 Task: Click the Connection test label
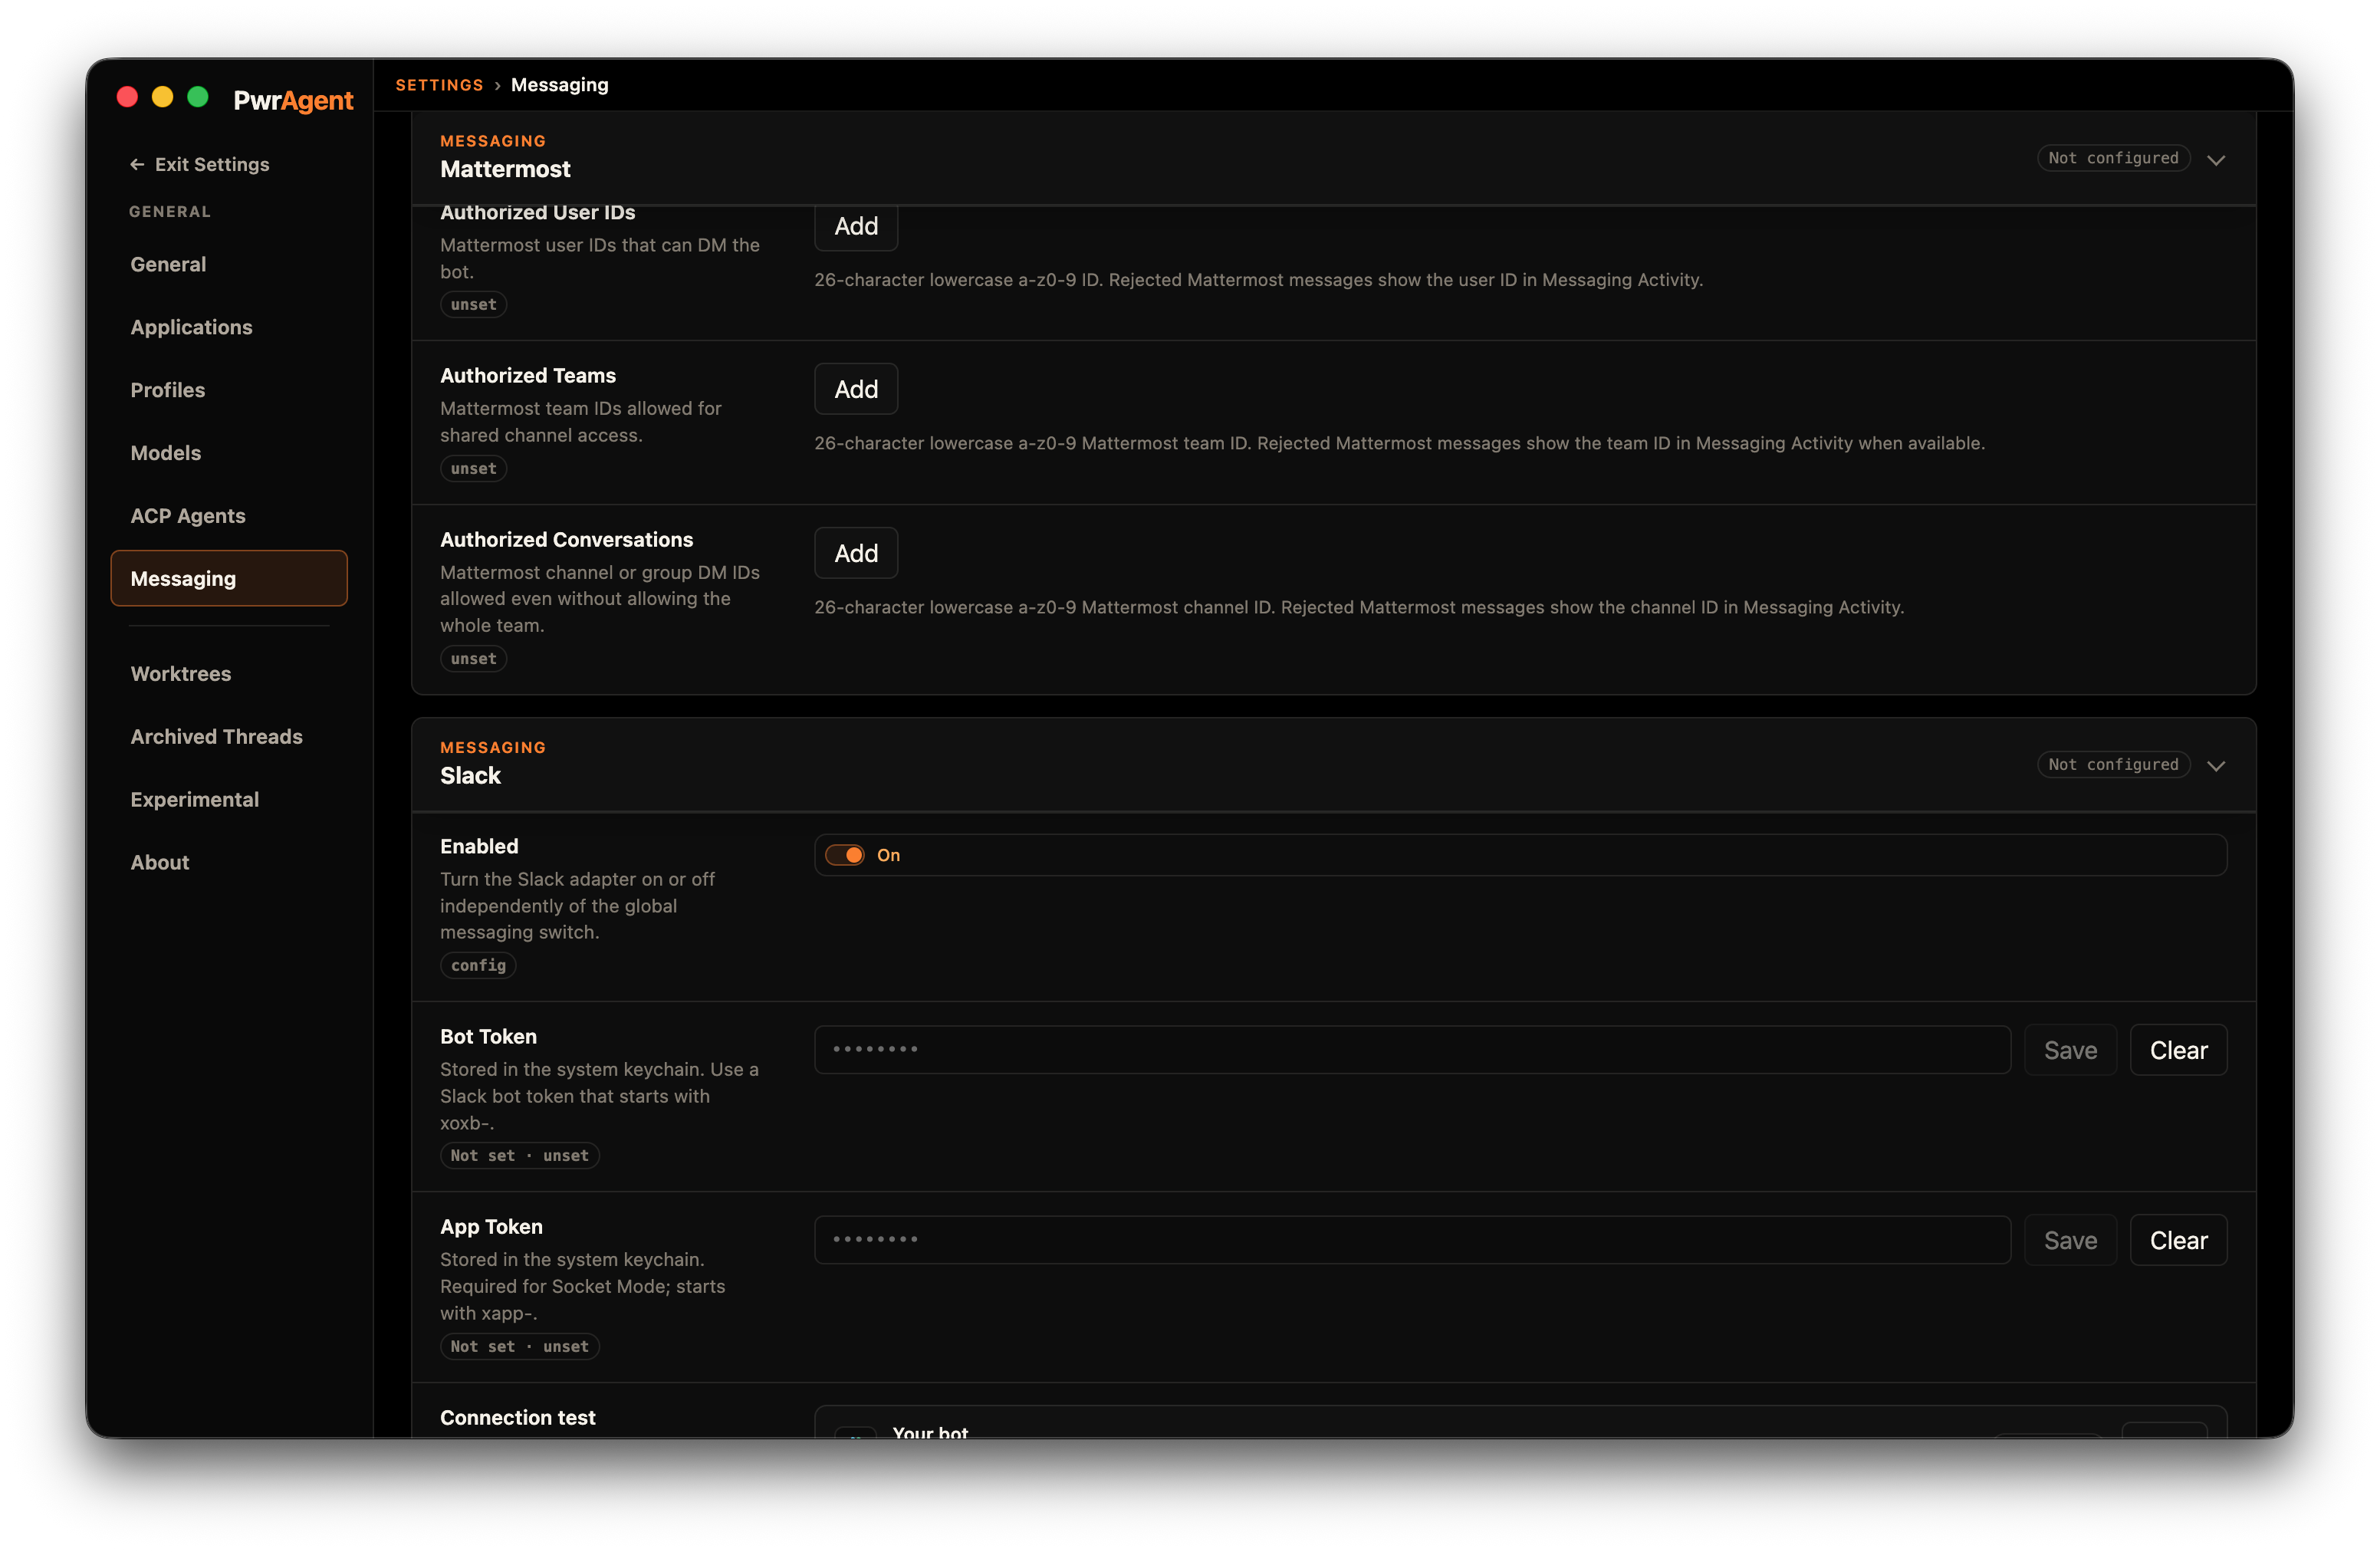point(517,1418)
